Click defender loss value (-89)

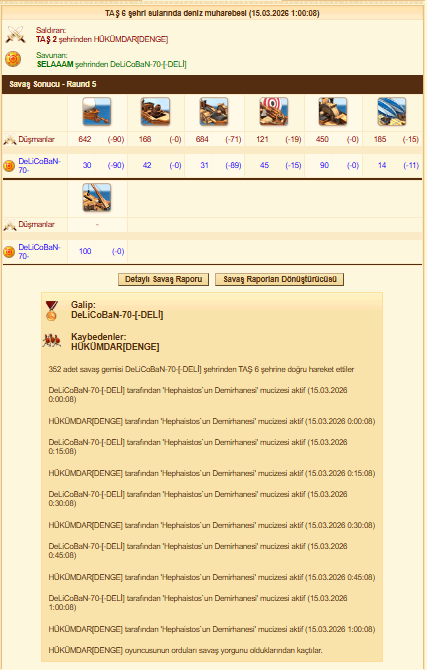(233, 165)
